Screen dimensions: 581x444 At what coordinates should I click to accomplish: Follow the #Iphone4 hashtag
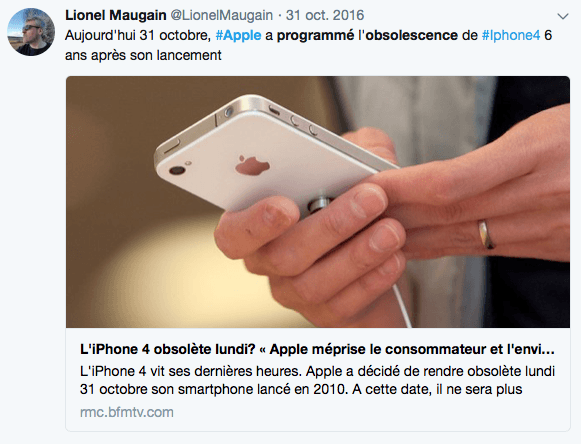[x=511, y=36]
